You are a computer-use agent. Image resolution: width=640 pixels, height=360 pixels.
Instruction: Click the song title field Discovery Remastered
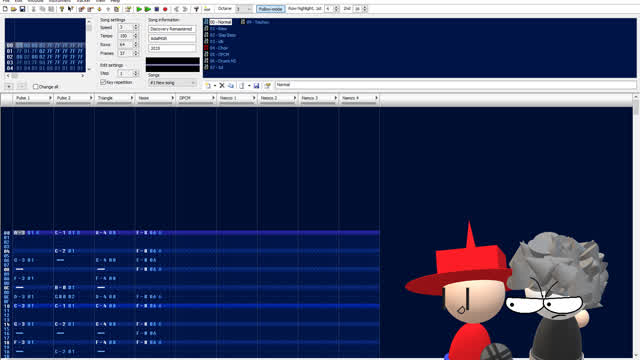point(172,29)
